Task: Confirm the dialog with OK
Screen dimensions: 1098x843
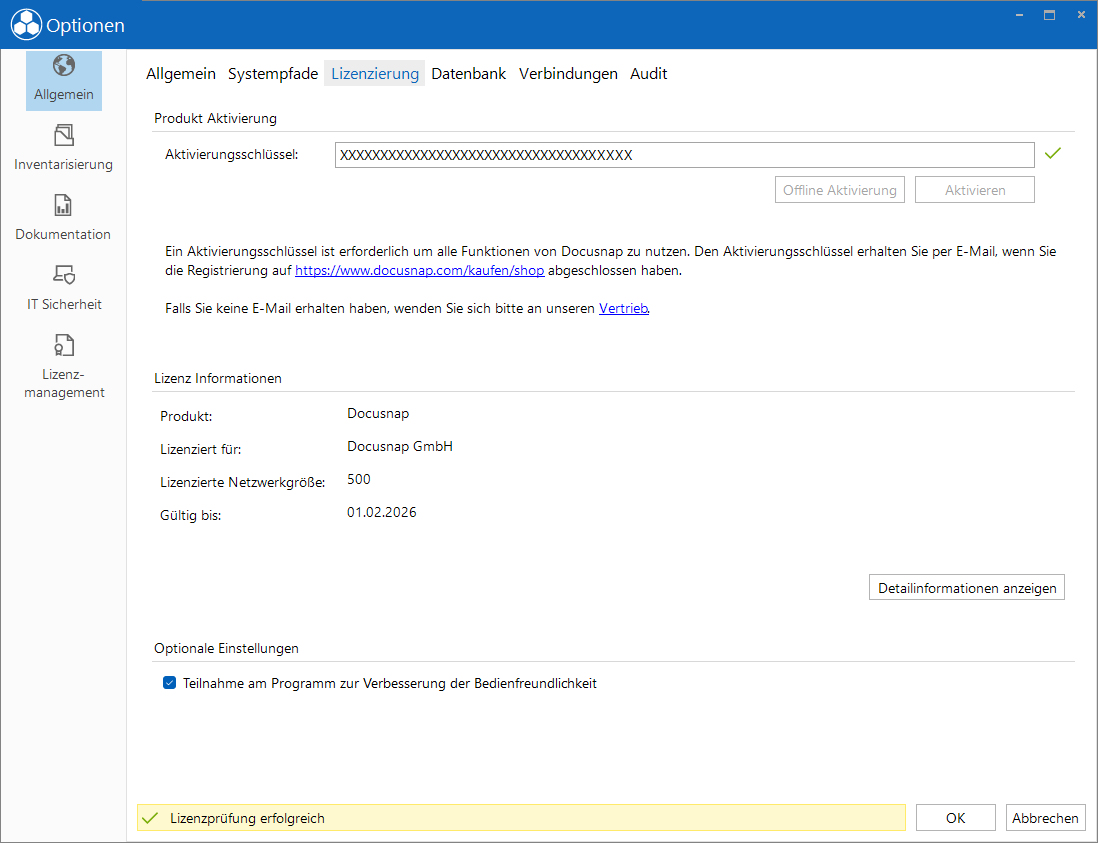Action: tap(956, 818)
